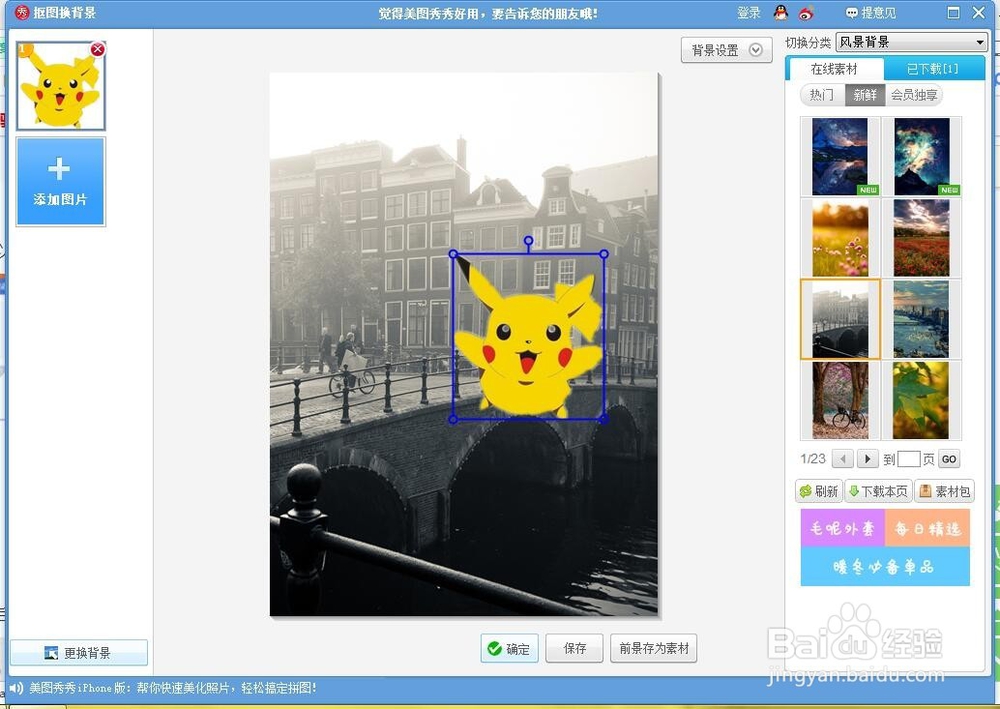Choose the red poppy field sunset background

point(922,237)
